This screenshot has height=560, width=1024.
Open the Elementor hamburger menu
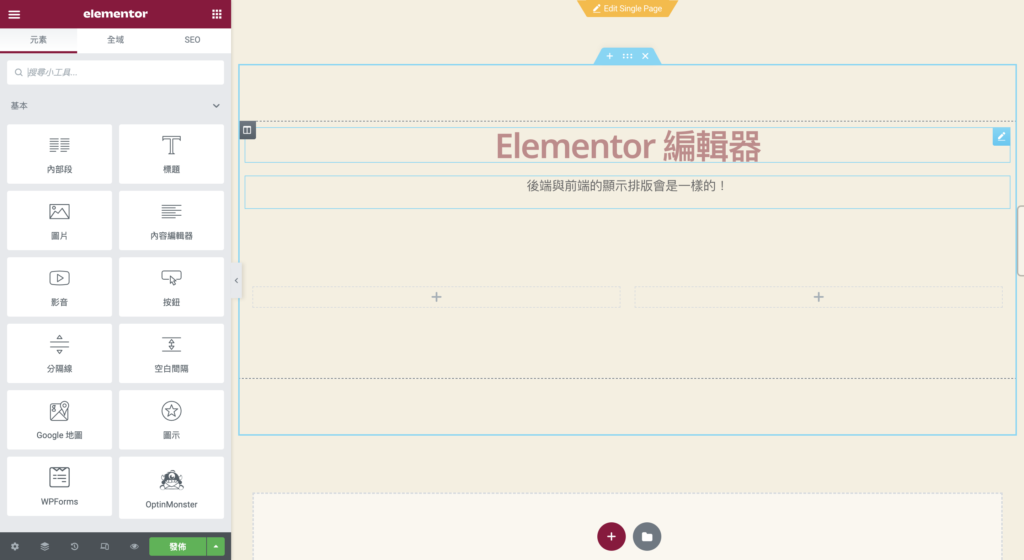coord(14,14)
